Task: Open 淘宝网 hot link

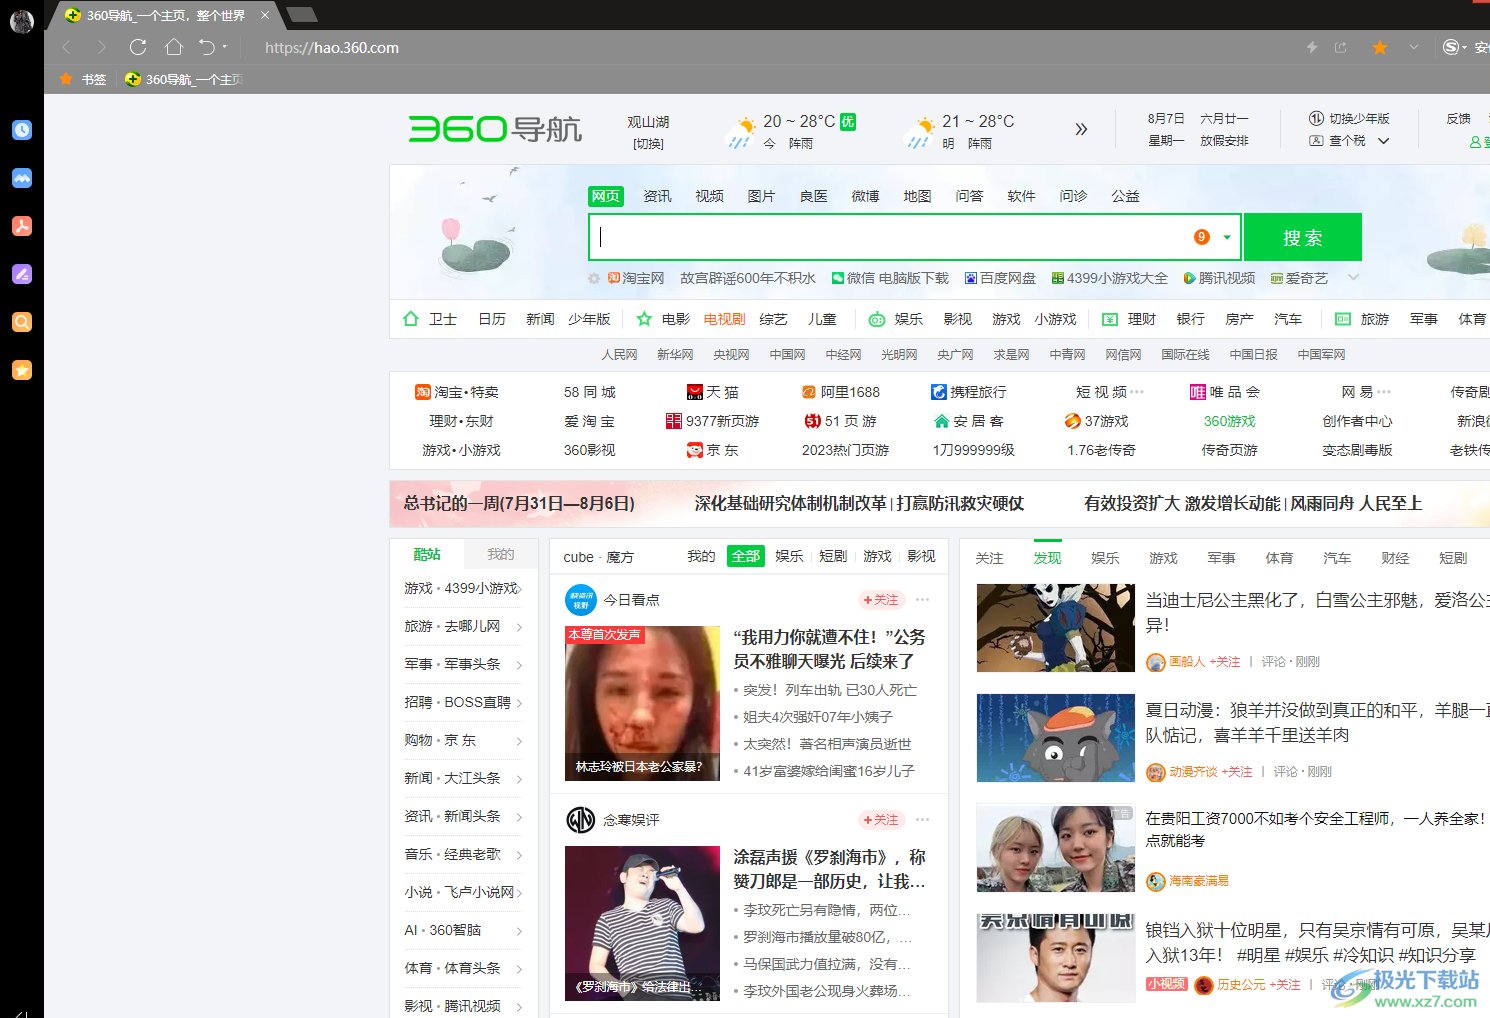Action: [x=636, y=278]
